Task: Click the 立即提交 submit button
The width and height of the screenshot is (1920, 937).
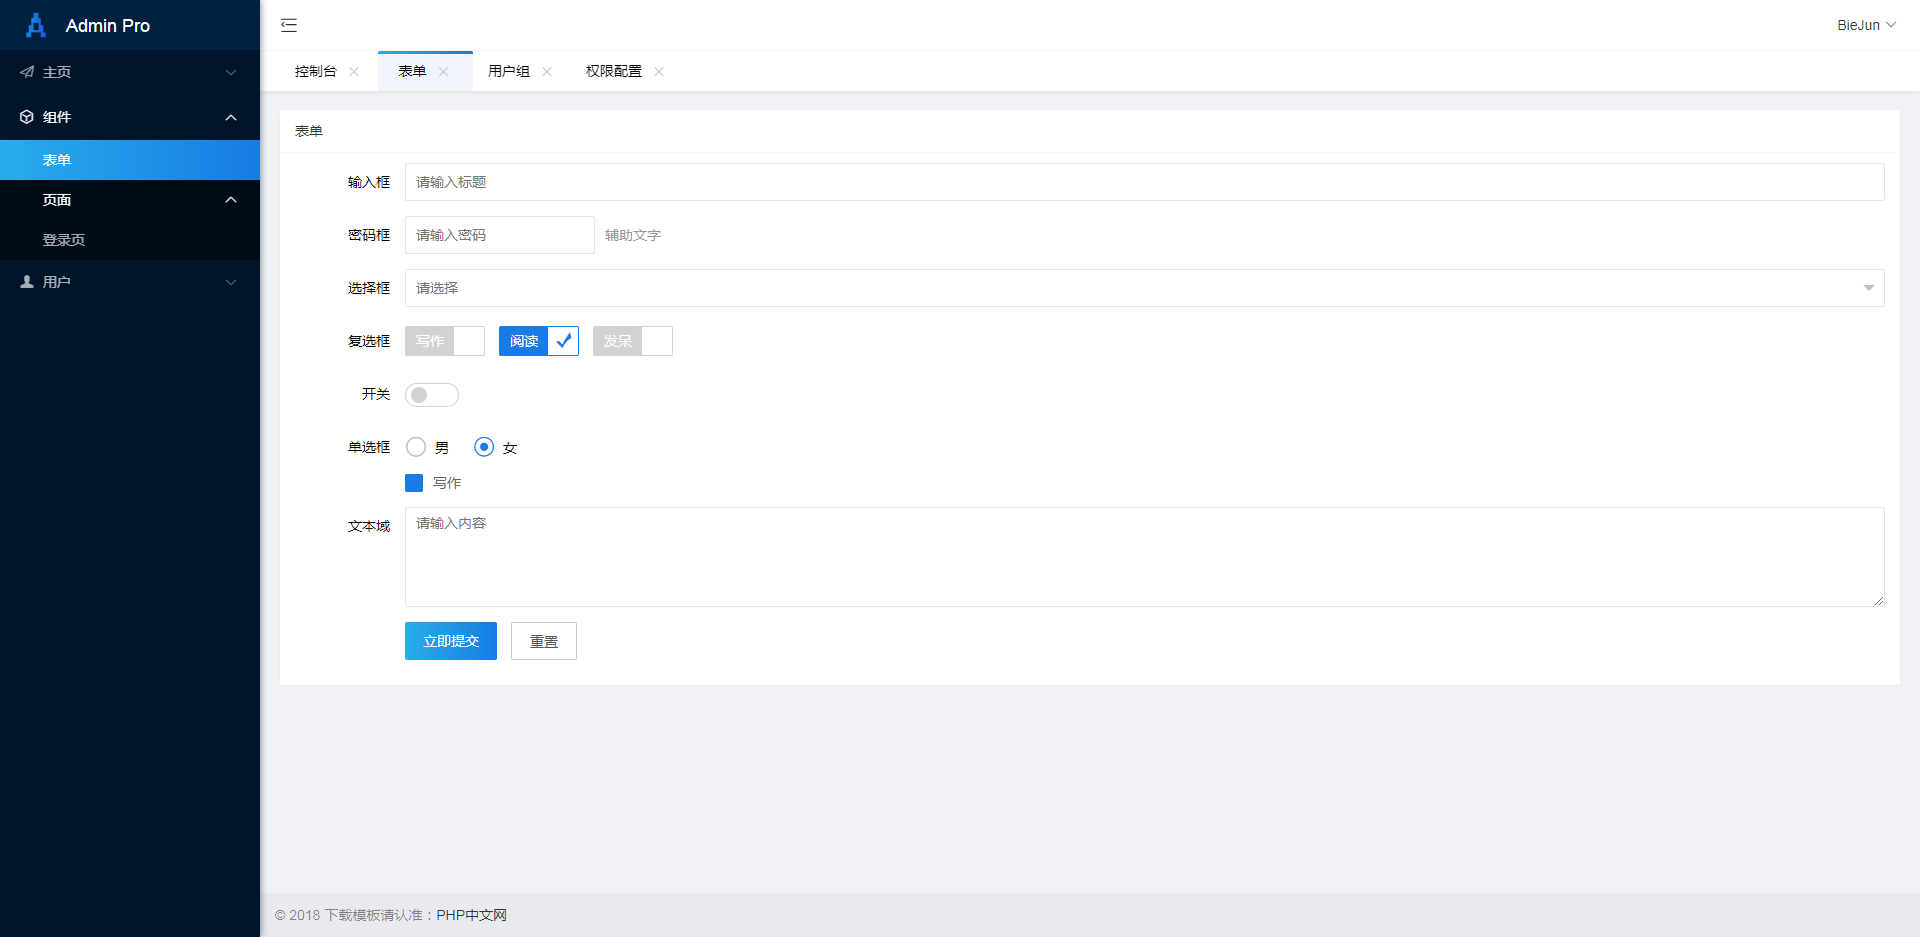Action: 450,641
